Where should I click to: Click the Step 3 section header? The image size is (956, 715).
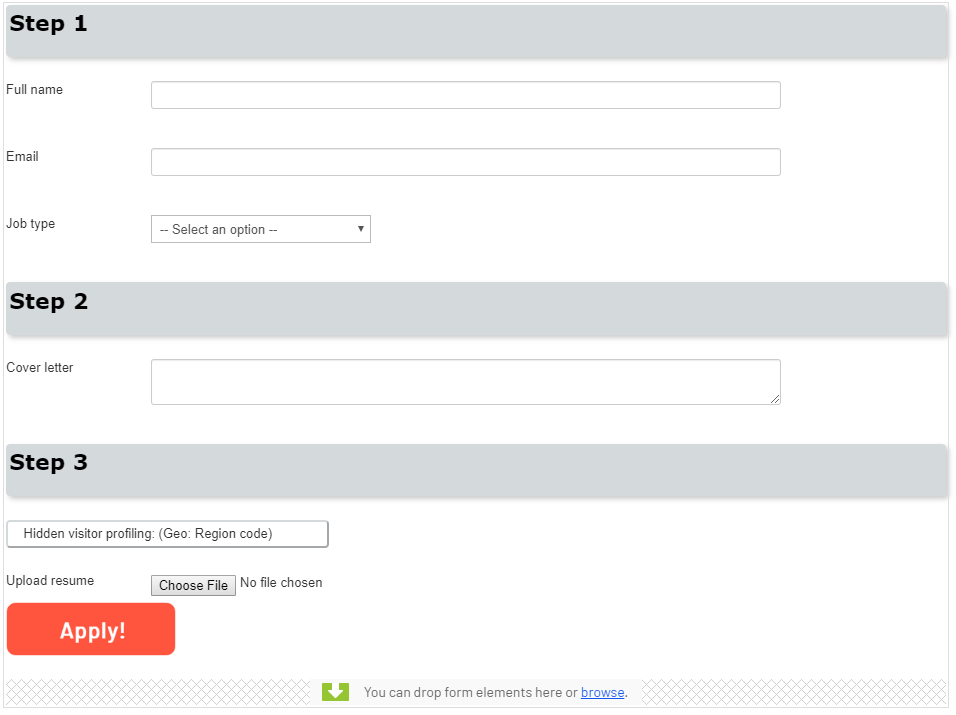[48, 462]
